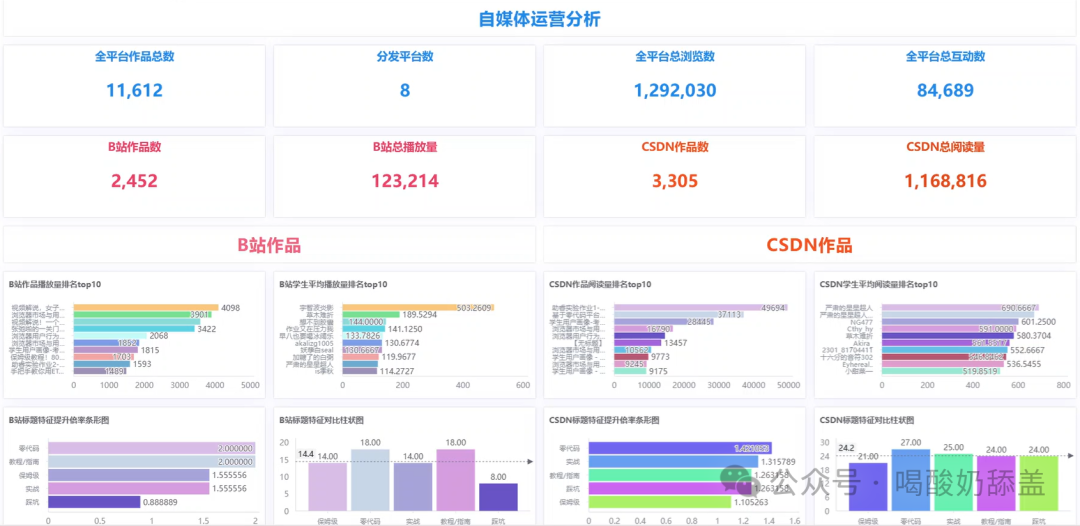Image resolution: width=1080 pixels, height=526 pixels.
Task: Click the CSDN bar labeled 37113
Action: pyautogui.click(x=679, y=315)
